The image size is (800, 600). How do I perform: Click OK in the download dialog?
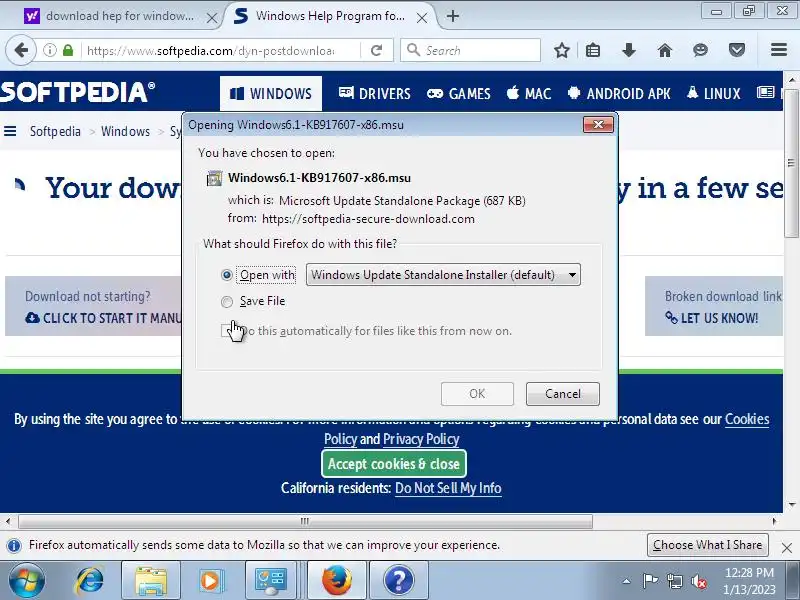click(477, 394)
